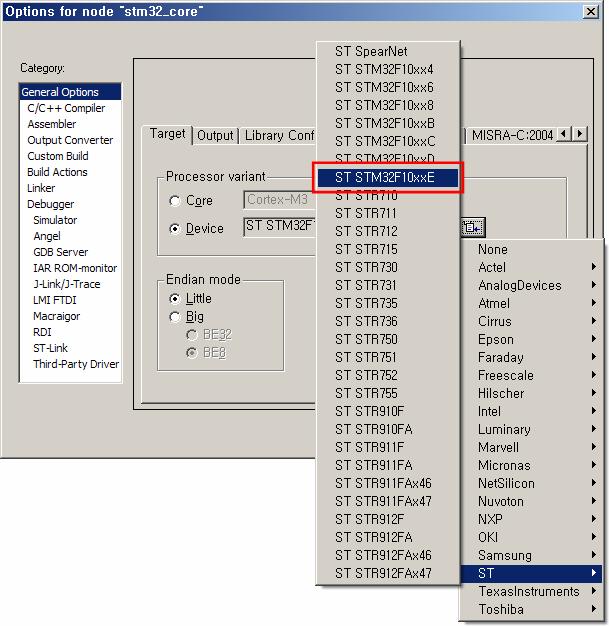Click the Device name text field
This screenshot has height=626, width=609.
click(280, 227)
